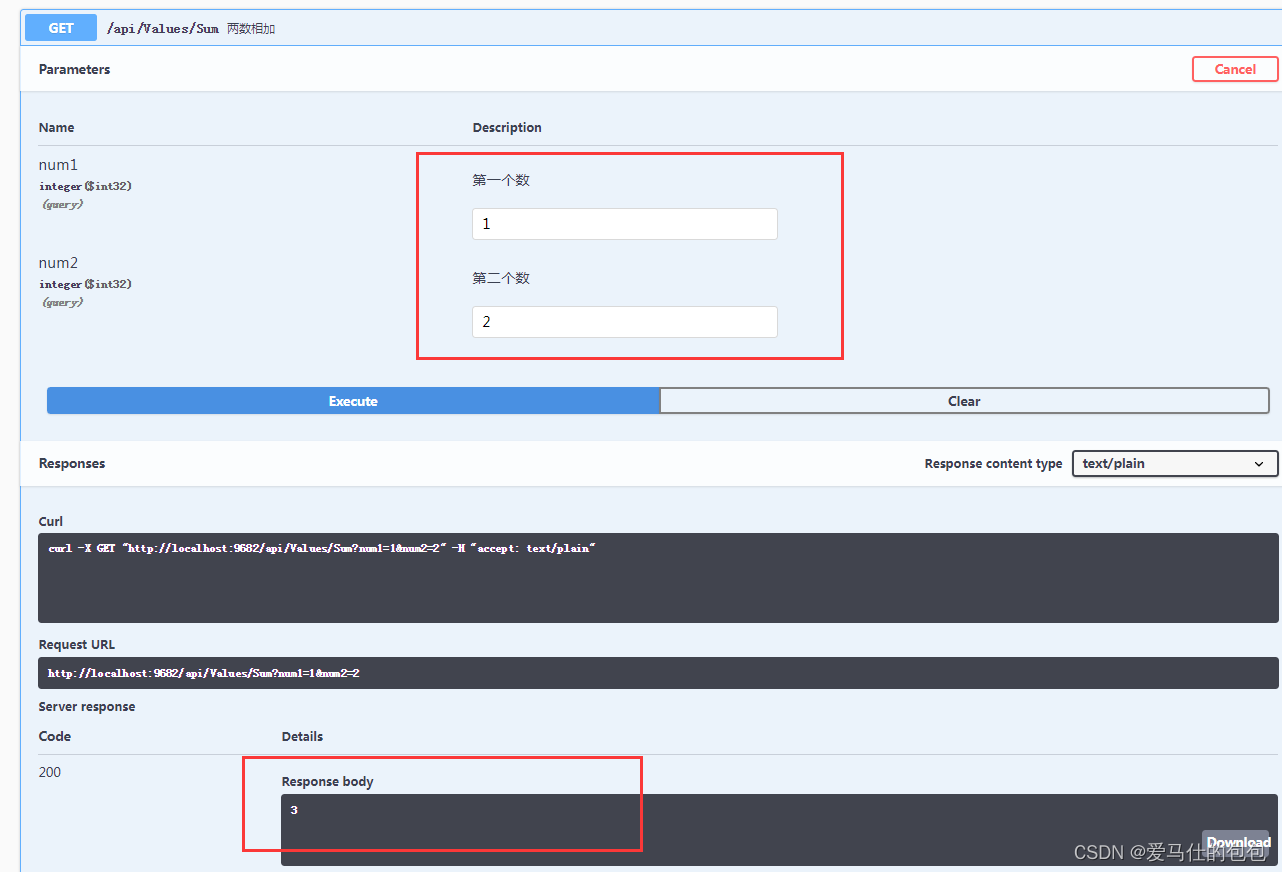Click the Response body label

(328, 781)
